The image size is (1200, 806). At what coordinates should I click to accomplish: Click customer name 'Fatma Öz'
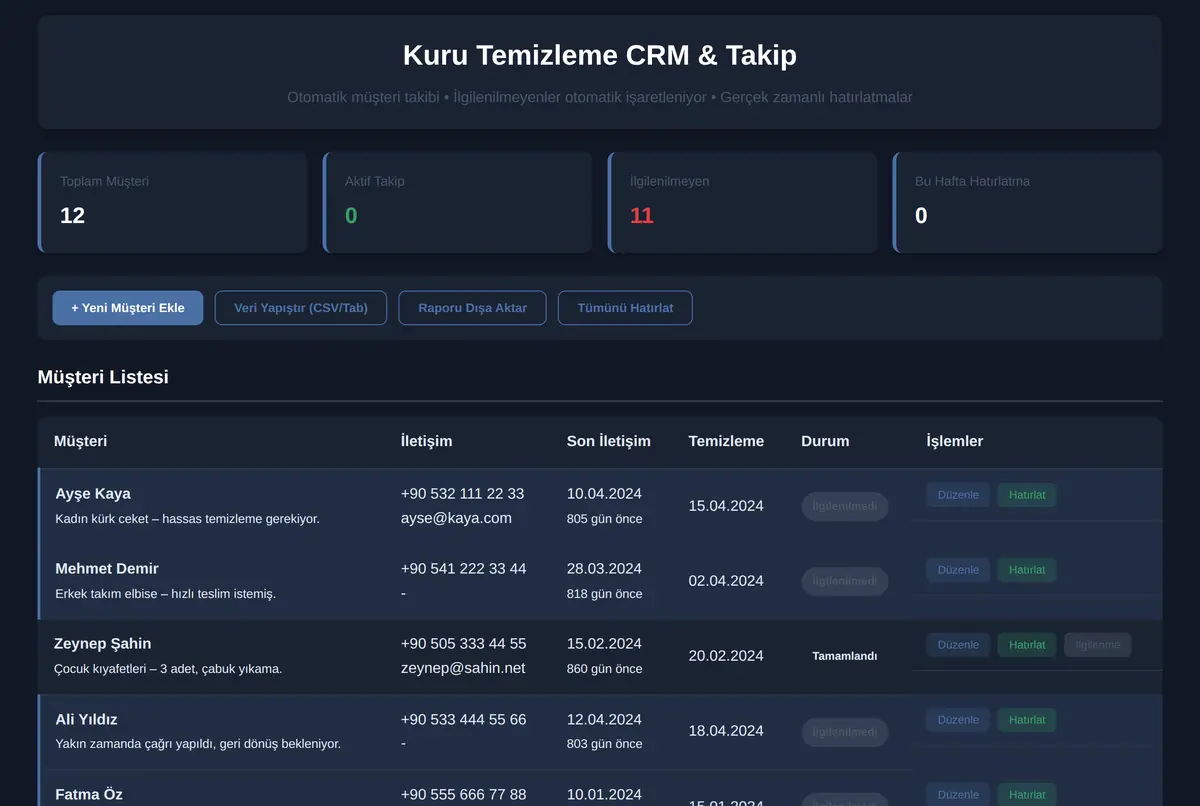[x=89, y=794]
